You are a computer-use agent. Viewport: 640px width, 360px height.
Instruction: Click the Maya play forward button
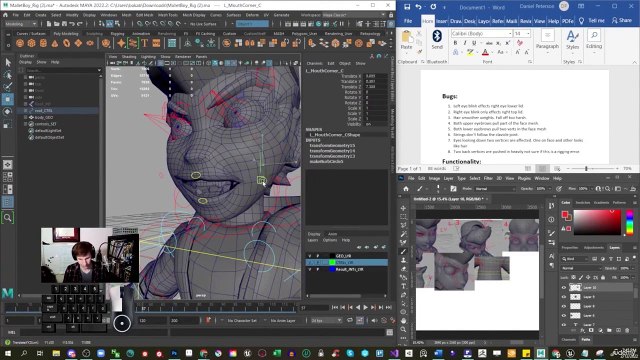pos(366,307)
